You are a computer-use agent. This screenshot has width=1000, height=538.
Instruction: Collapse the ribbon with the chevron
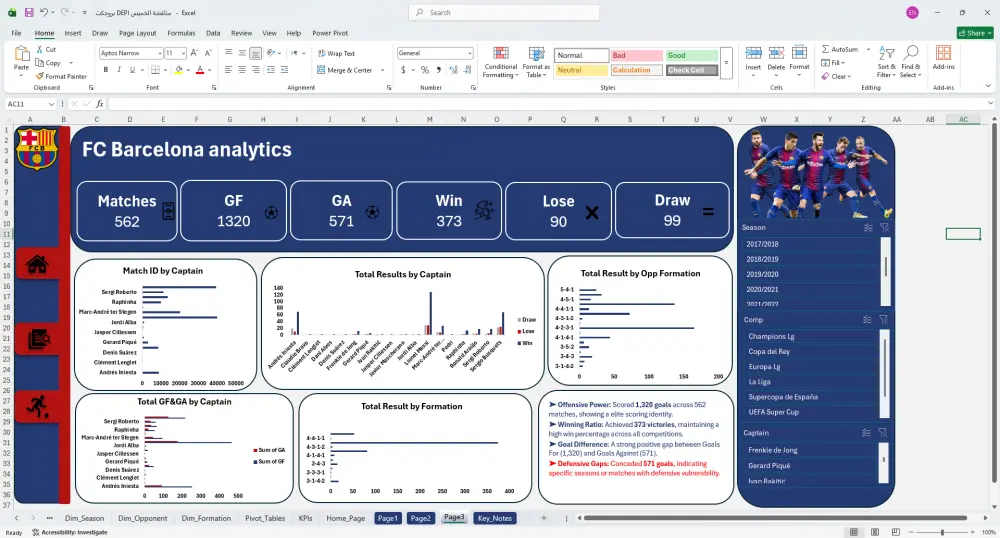tap(988, 85)
